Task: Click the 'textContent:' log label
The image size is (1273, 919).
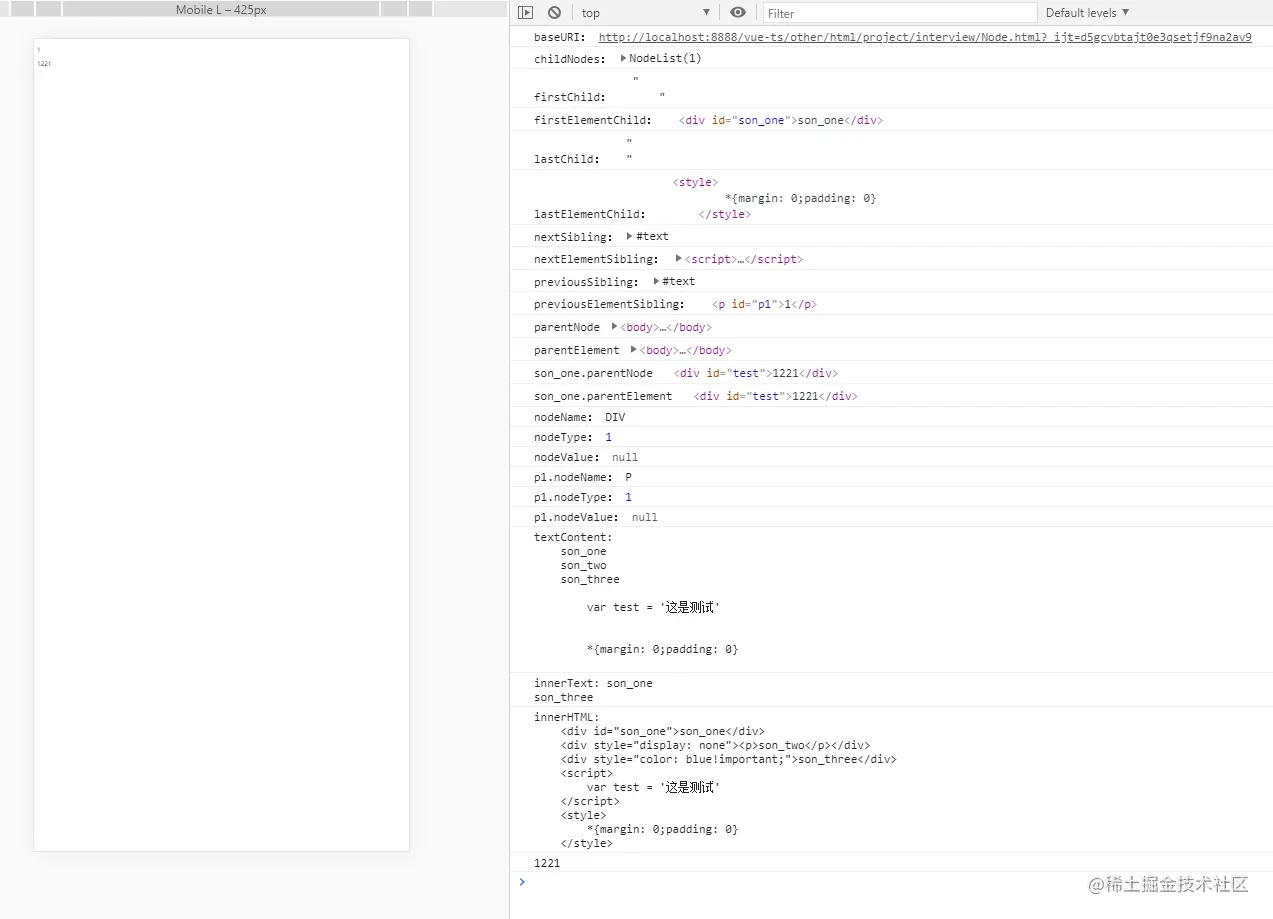Action: click(573, 537)
